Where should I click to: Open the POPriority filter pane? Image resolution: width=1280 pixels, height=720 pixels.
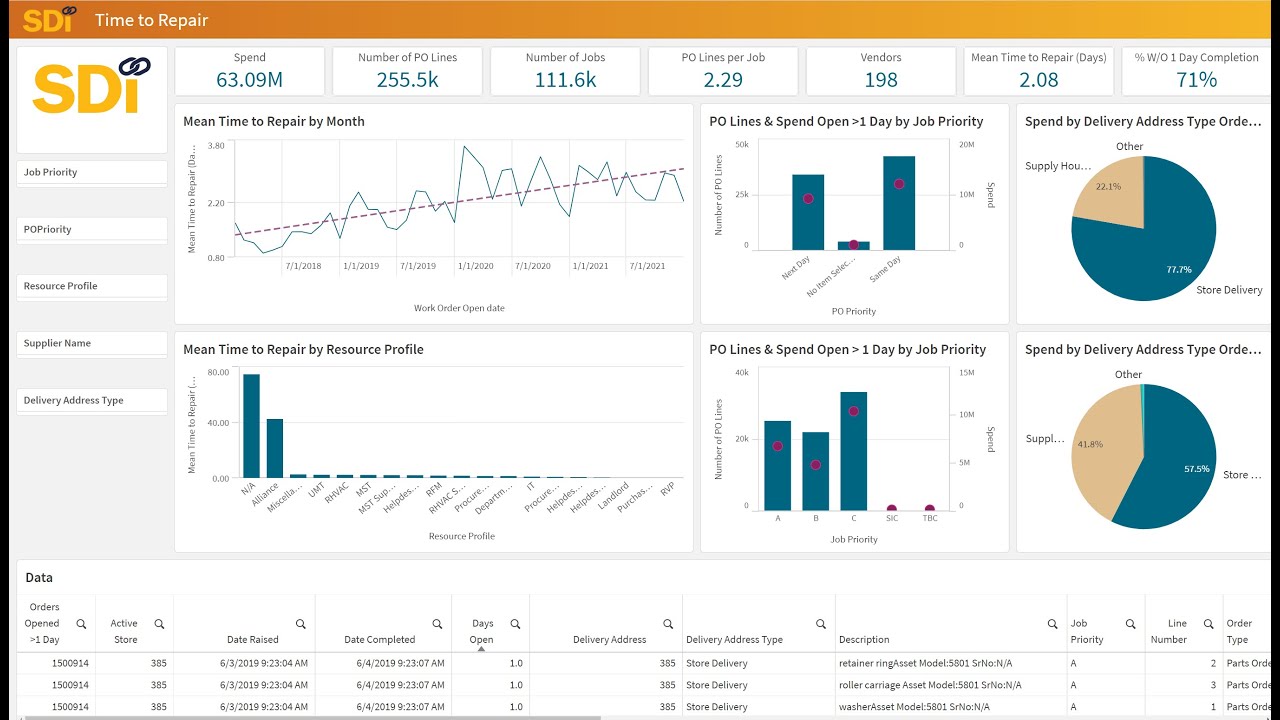(92, 229)
